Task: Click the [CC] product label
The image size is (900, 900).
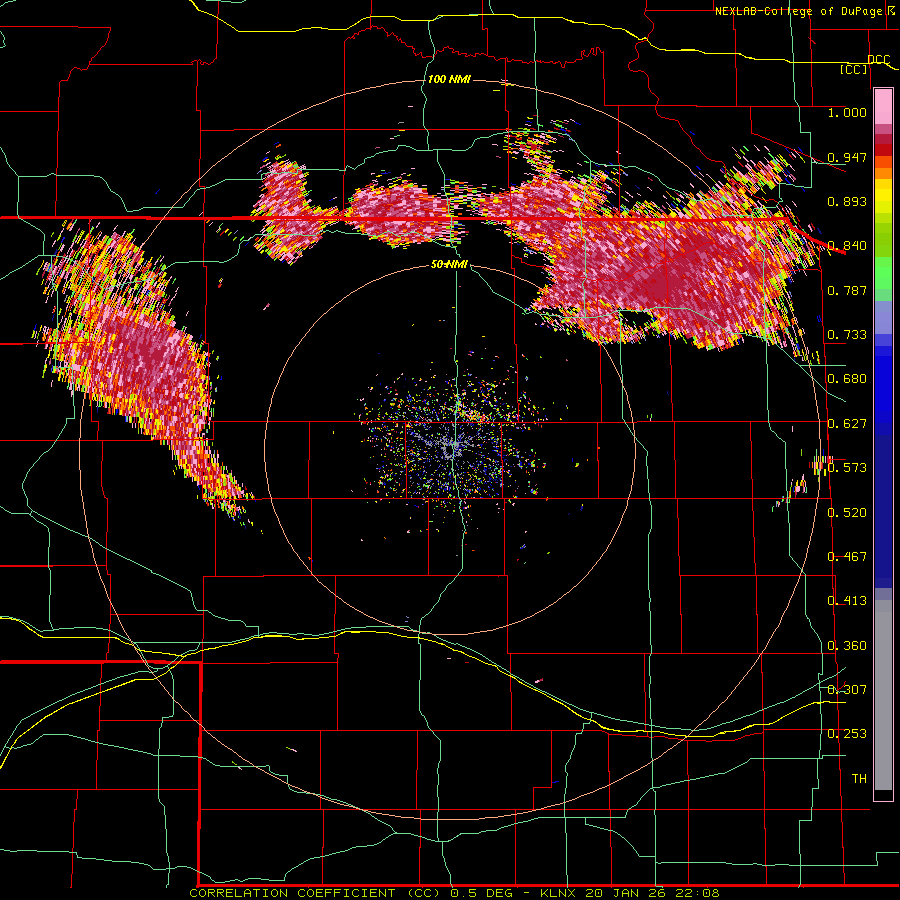Action: (x=853, y=69)
